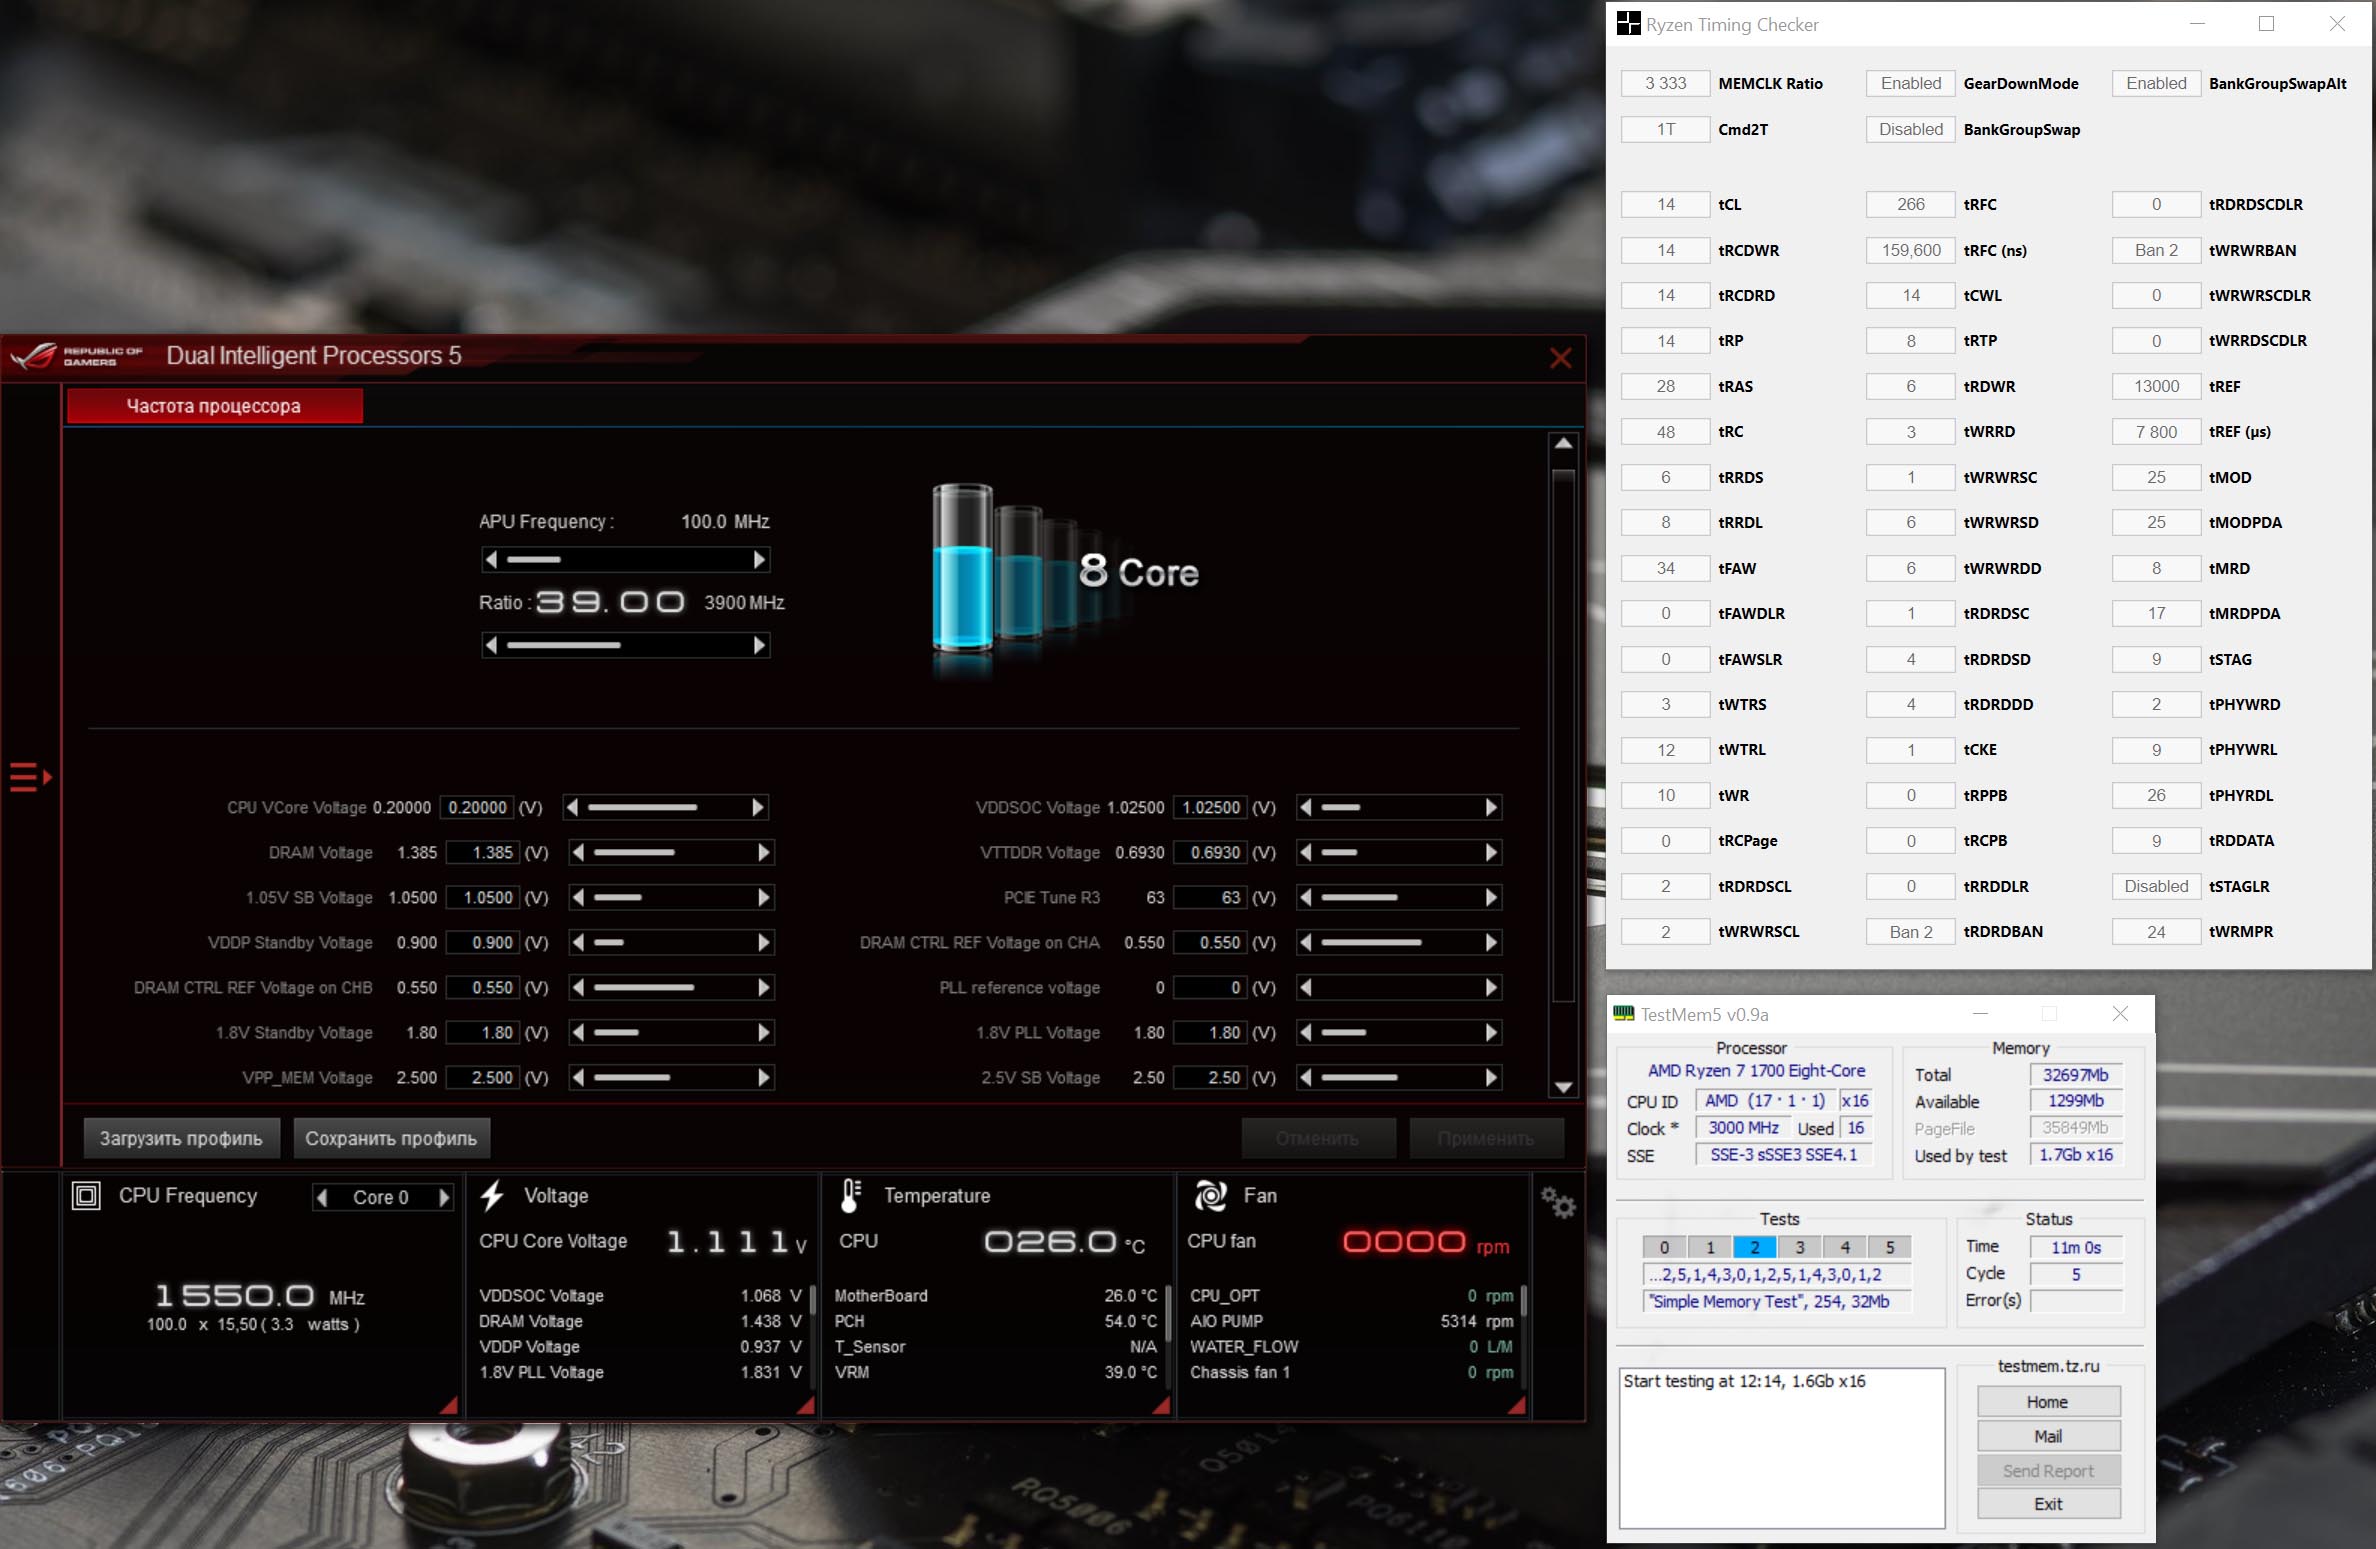Select test number 3 in TestMem5

(1800, 1247)
